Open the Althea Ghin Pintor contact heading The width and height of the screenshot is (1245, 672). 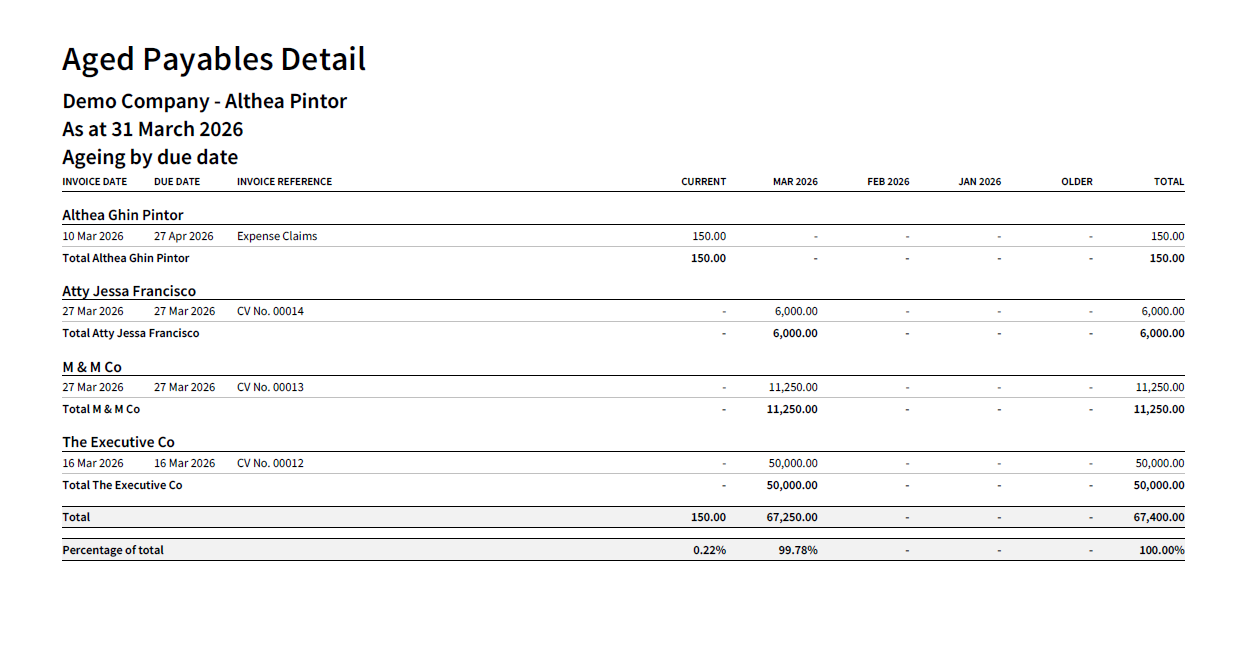[x=123, y=215]
